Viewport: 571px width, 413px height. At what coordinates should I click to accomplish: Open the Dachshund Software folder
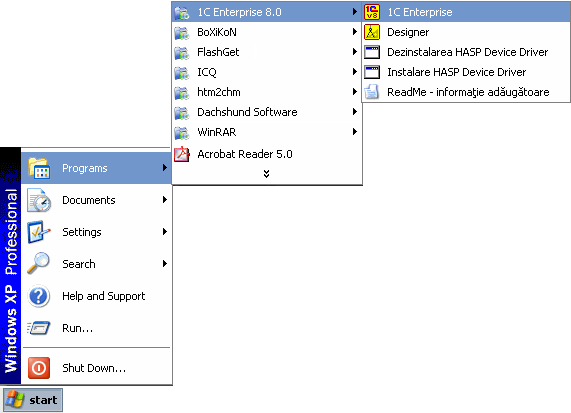pyautogui.click(x=267, y=112)
